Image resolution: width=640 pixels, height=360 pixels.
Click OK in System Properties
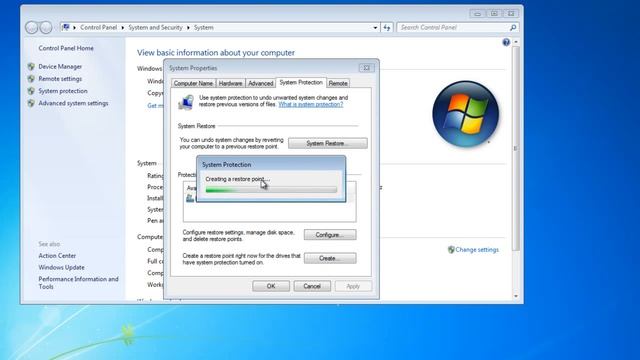271,286
